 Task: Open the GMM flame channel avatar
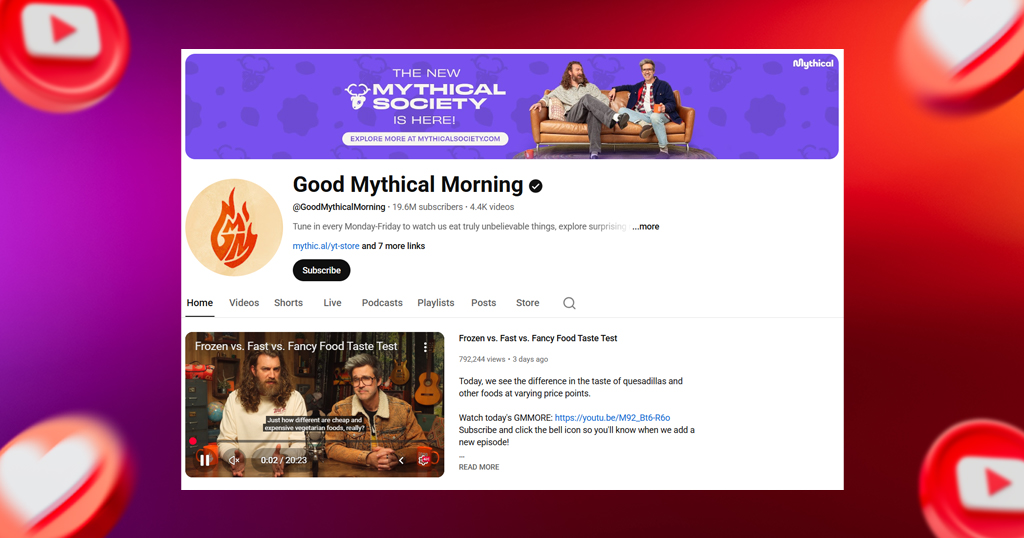point(234,227)
